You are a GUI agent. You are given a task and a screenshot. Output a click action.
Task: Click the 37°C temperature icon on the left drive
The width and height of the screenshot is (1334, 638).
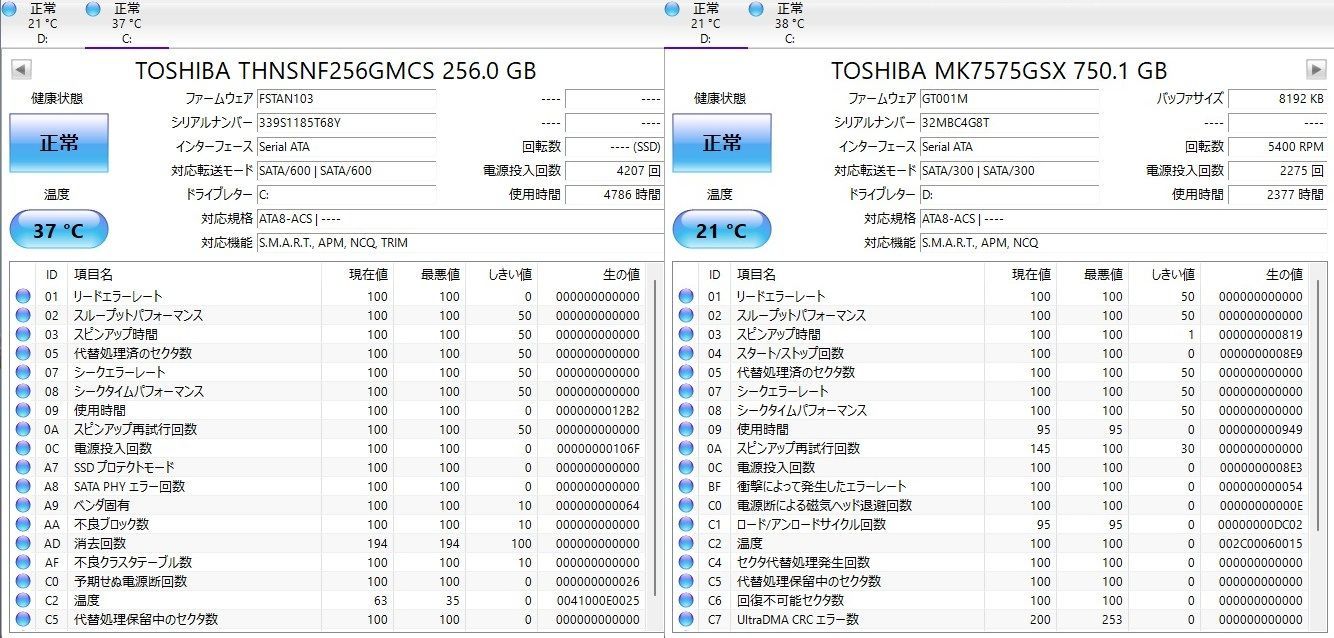tap(58, 229)
